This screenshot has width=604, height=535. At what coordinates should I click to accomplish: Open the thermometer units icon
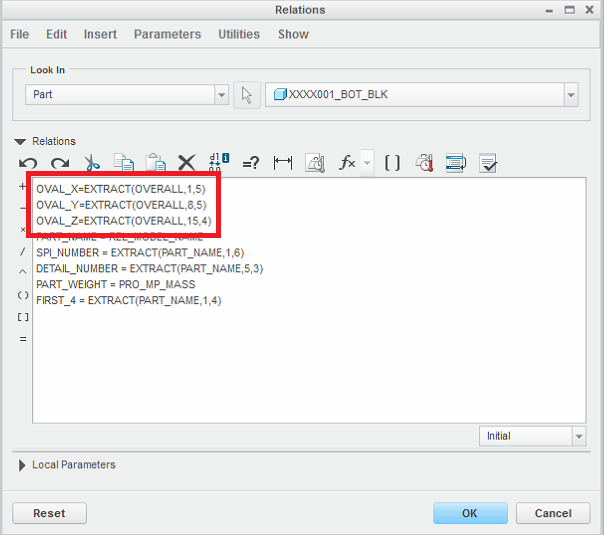coord(424,163)
